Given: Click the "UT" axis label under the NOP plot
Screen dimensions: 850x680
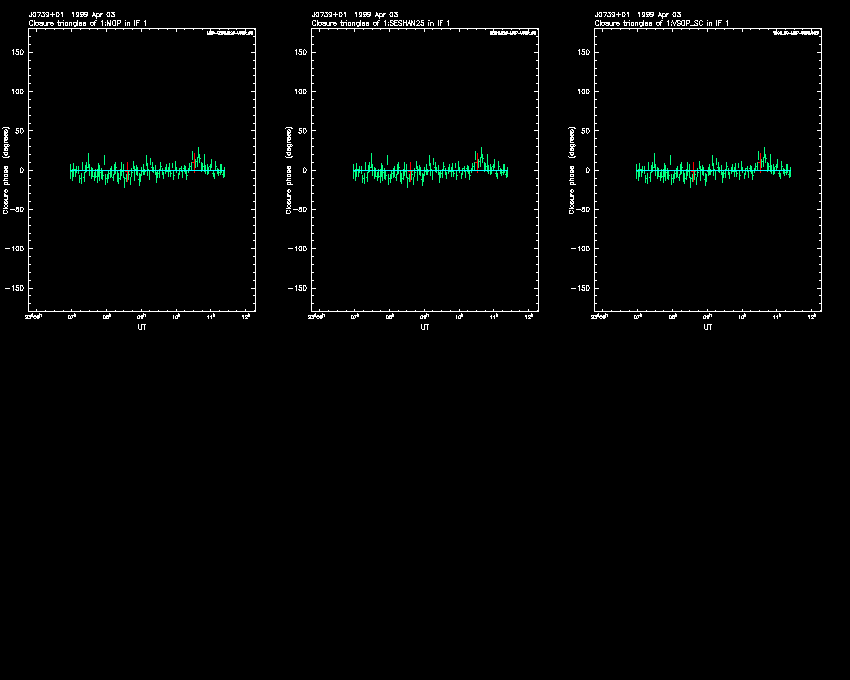Looking at the screenshot, I should click(x=142, y=327).
